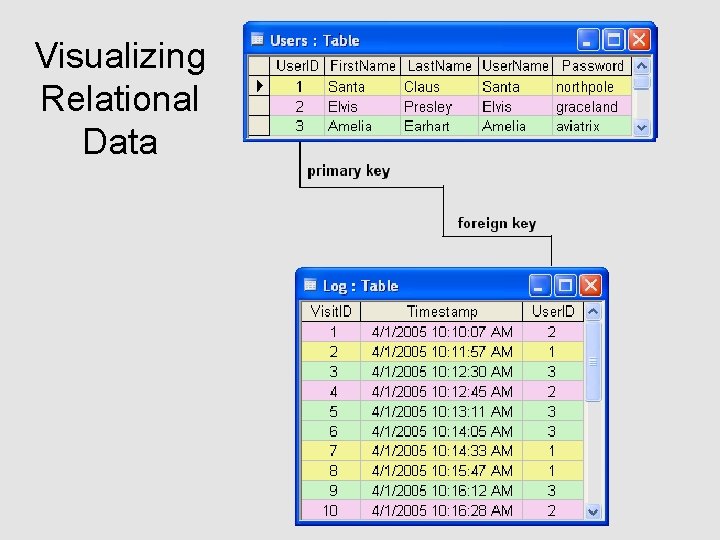Click timestamp '4/1/2005 10:13:11 AM'
This screenshot has width=720, height=540.
tap(442, 411)
